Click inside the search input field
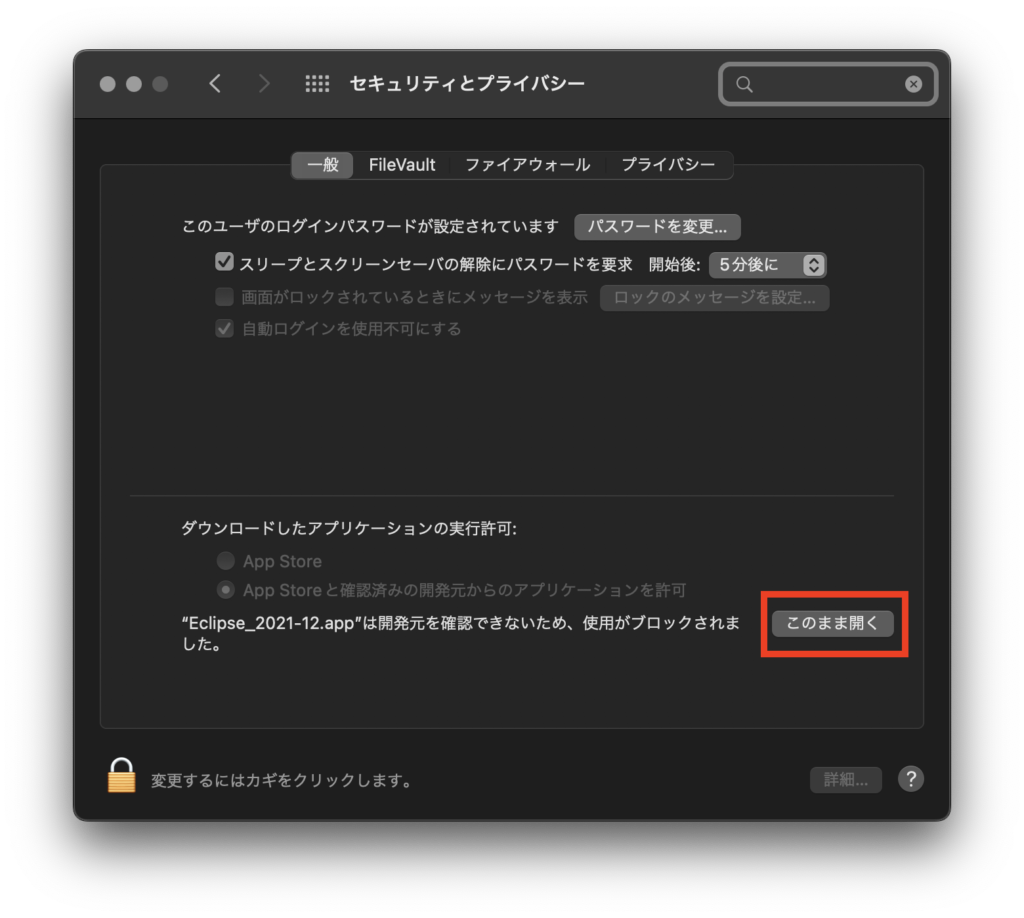The image size is (1024, 918). click(x=828, y=84)
